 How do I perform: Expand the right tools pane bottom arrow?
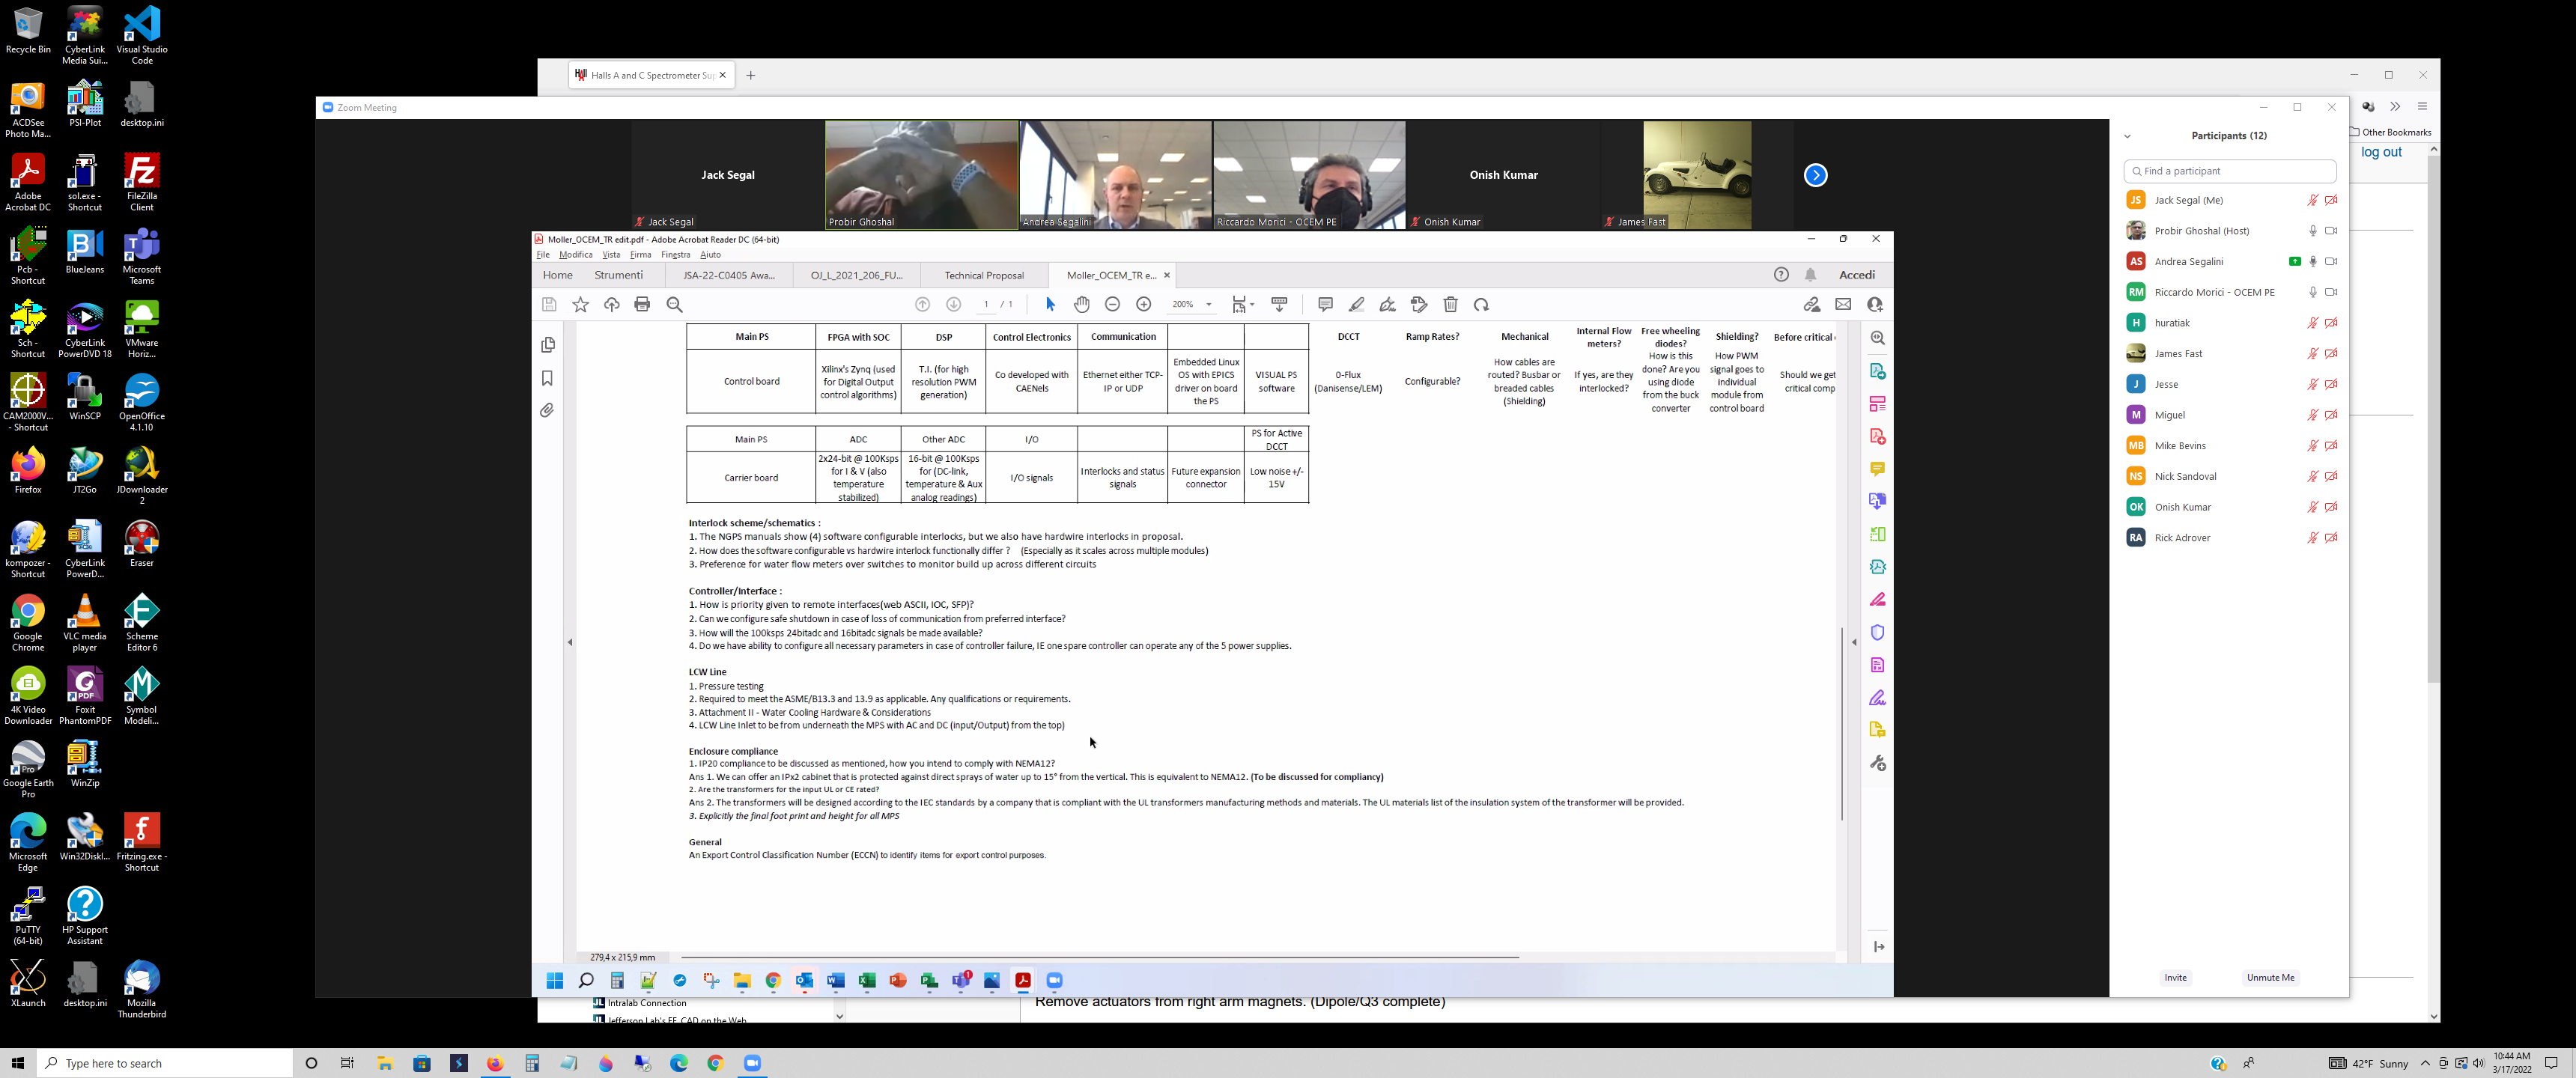click(1878, 946)
